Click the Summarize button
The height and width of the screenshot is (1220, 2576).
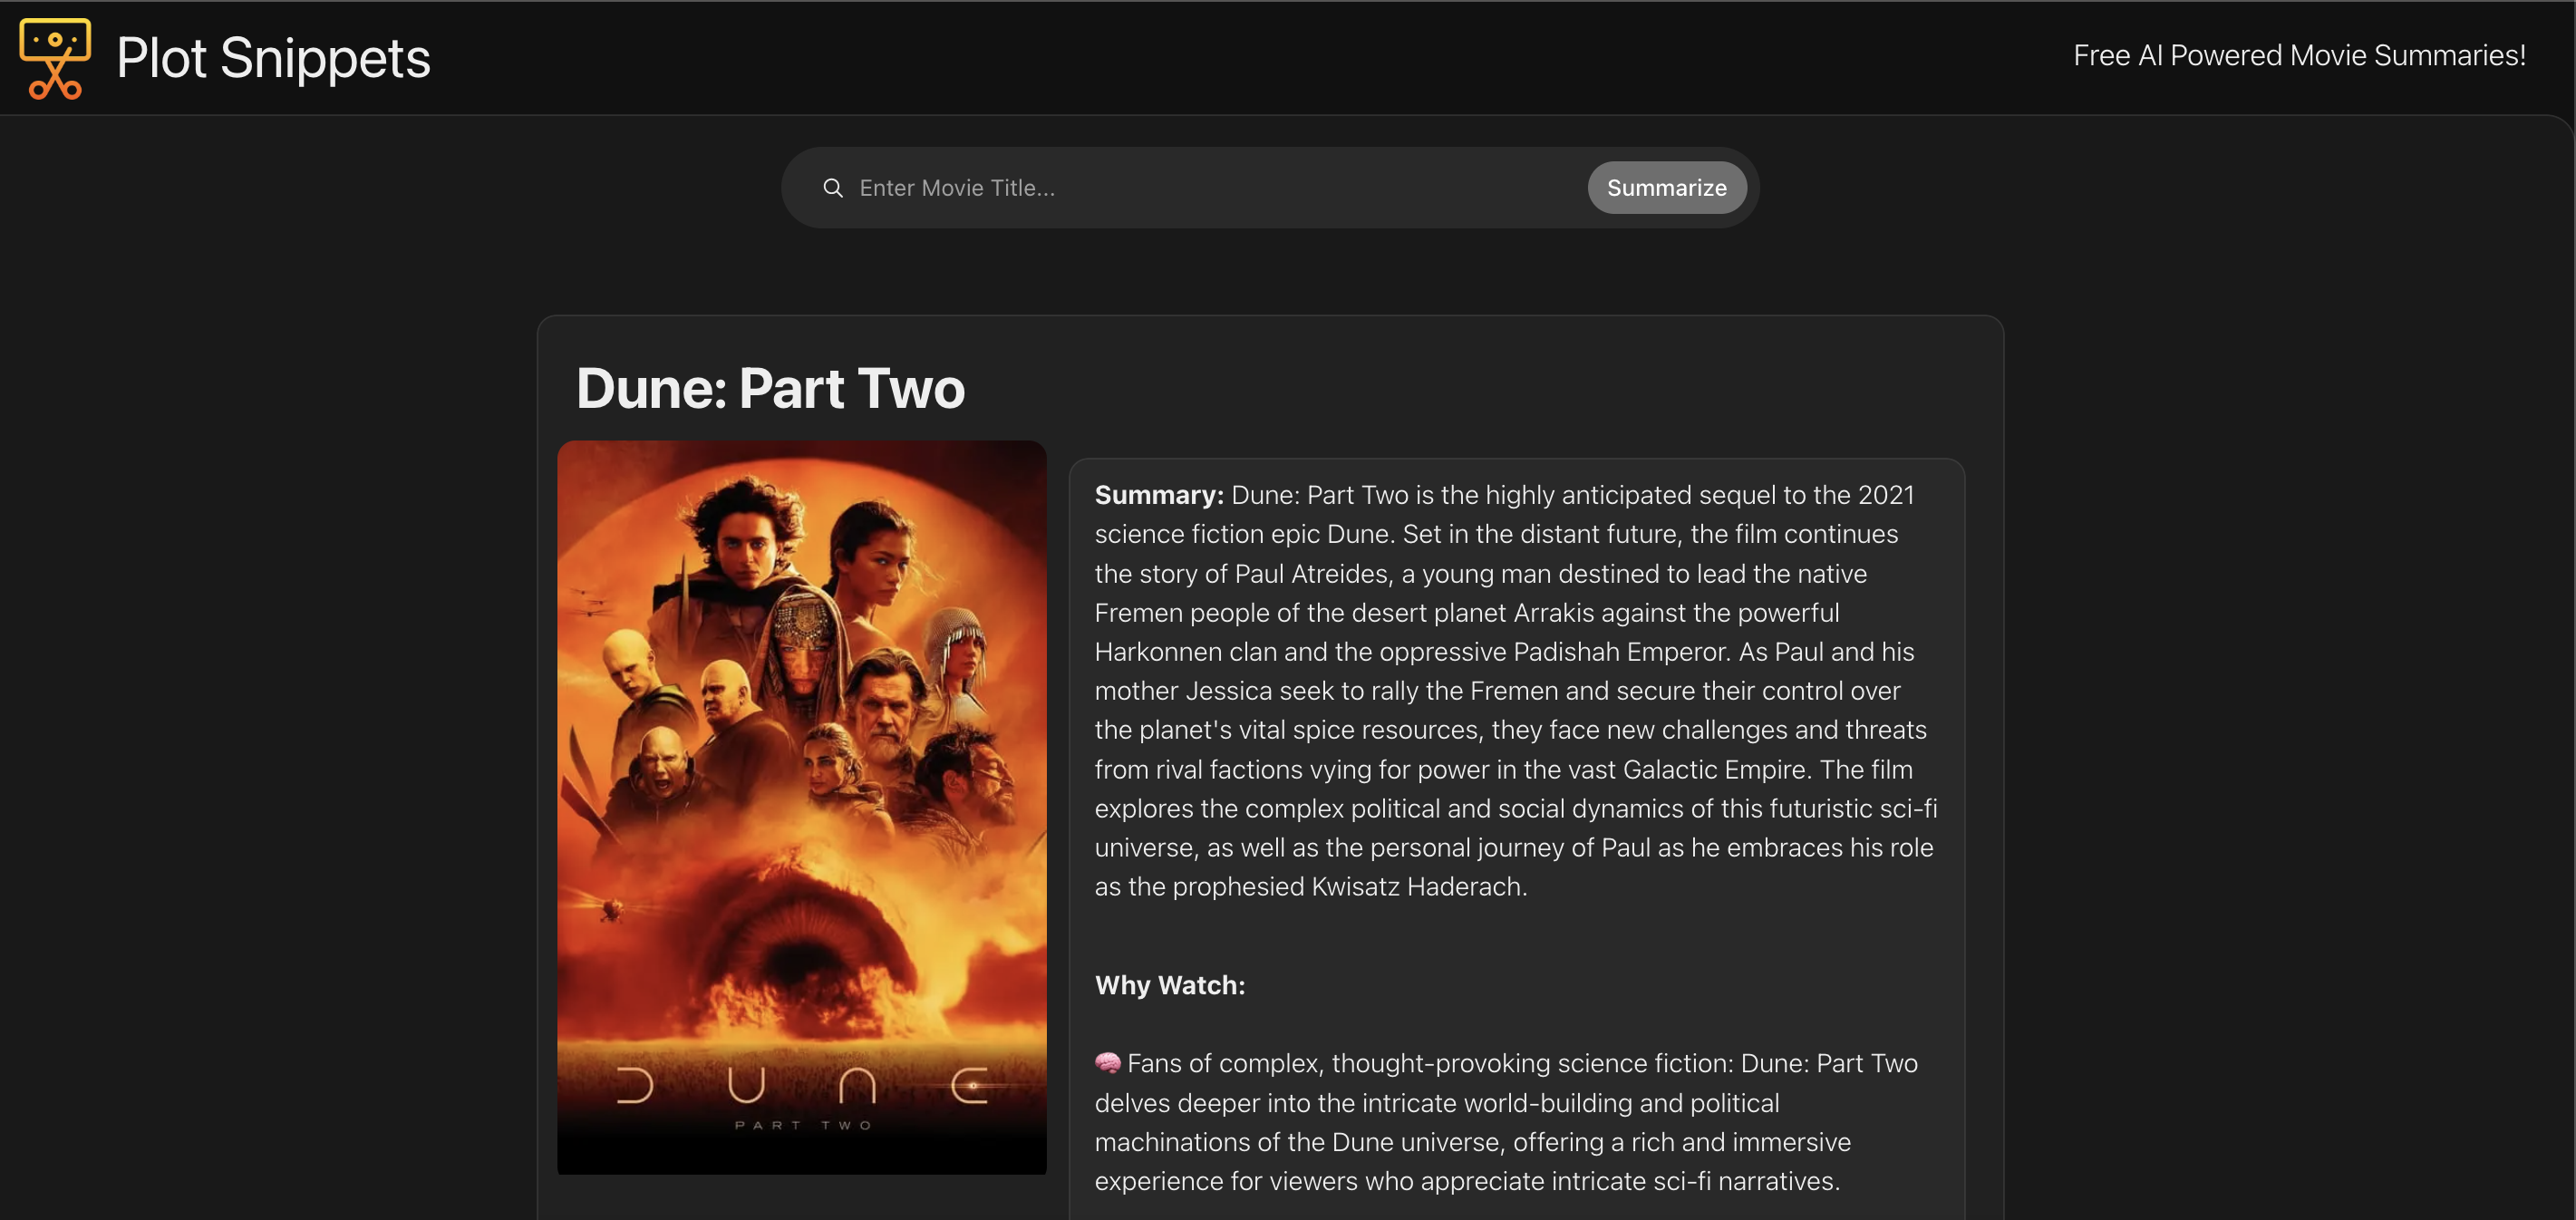coord(1666,188)
